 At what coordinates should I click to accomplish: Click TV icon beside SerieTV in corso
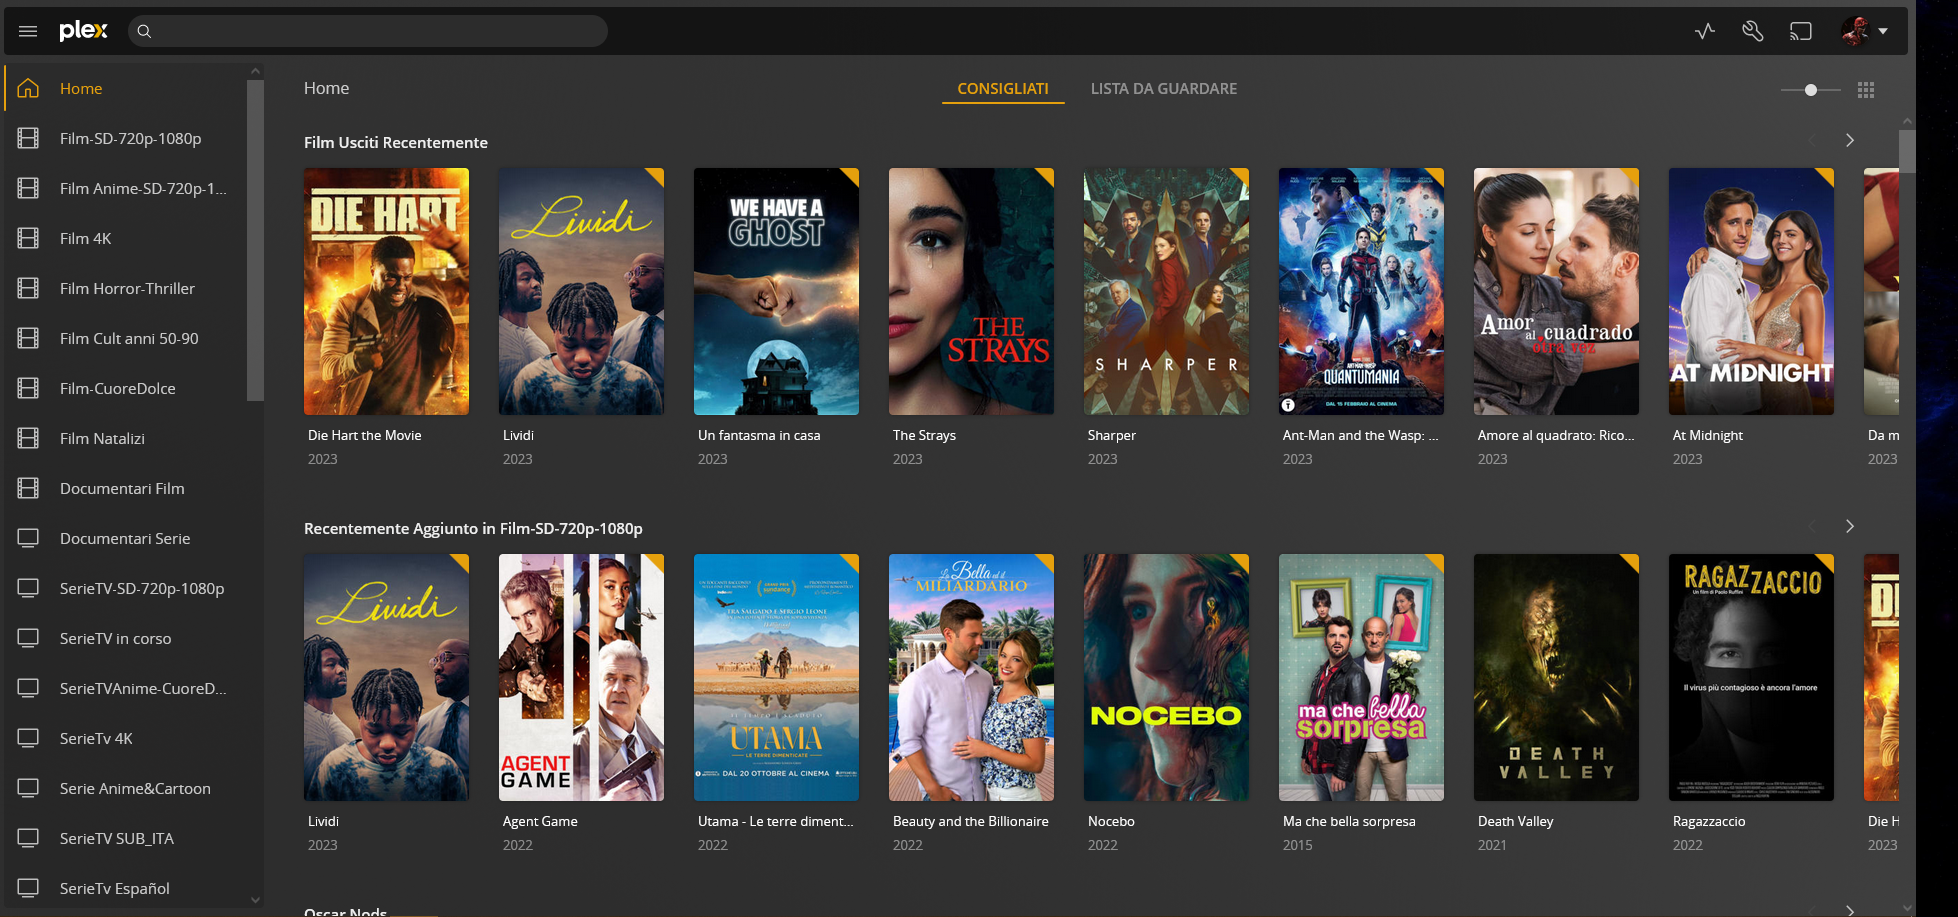(x=28, y=638)
